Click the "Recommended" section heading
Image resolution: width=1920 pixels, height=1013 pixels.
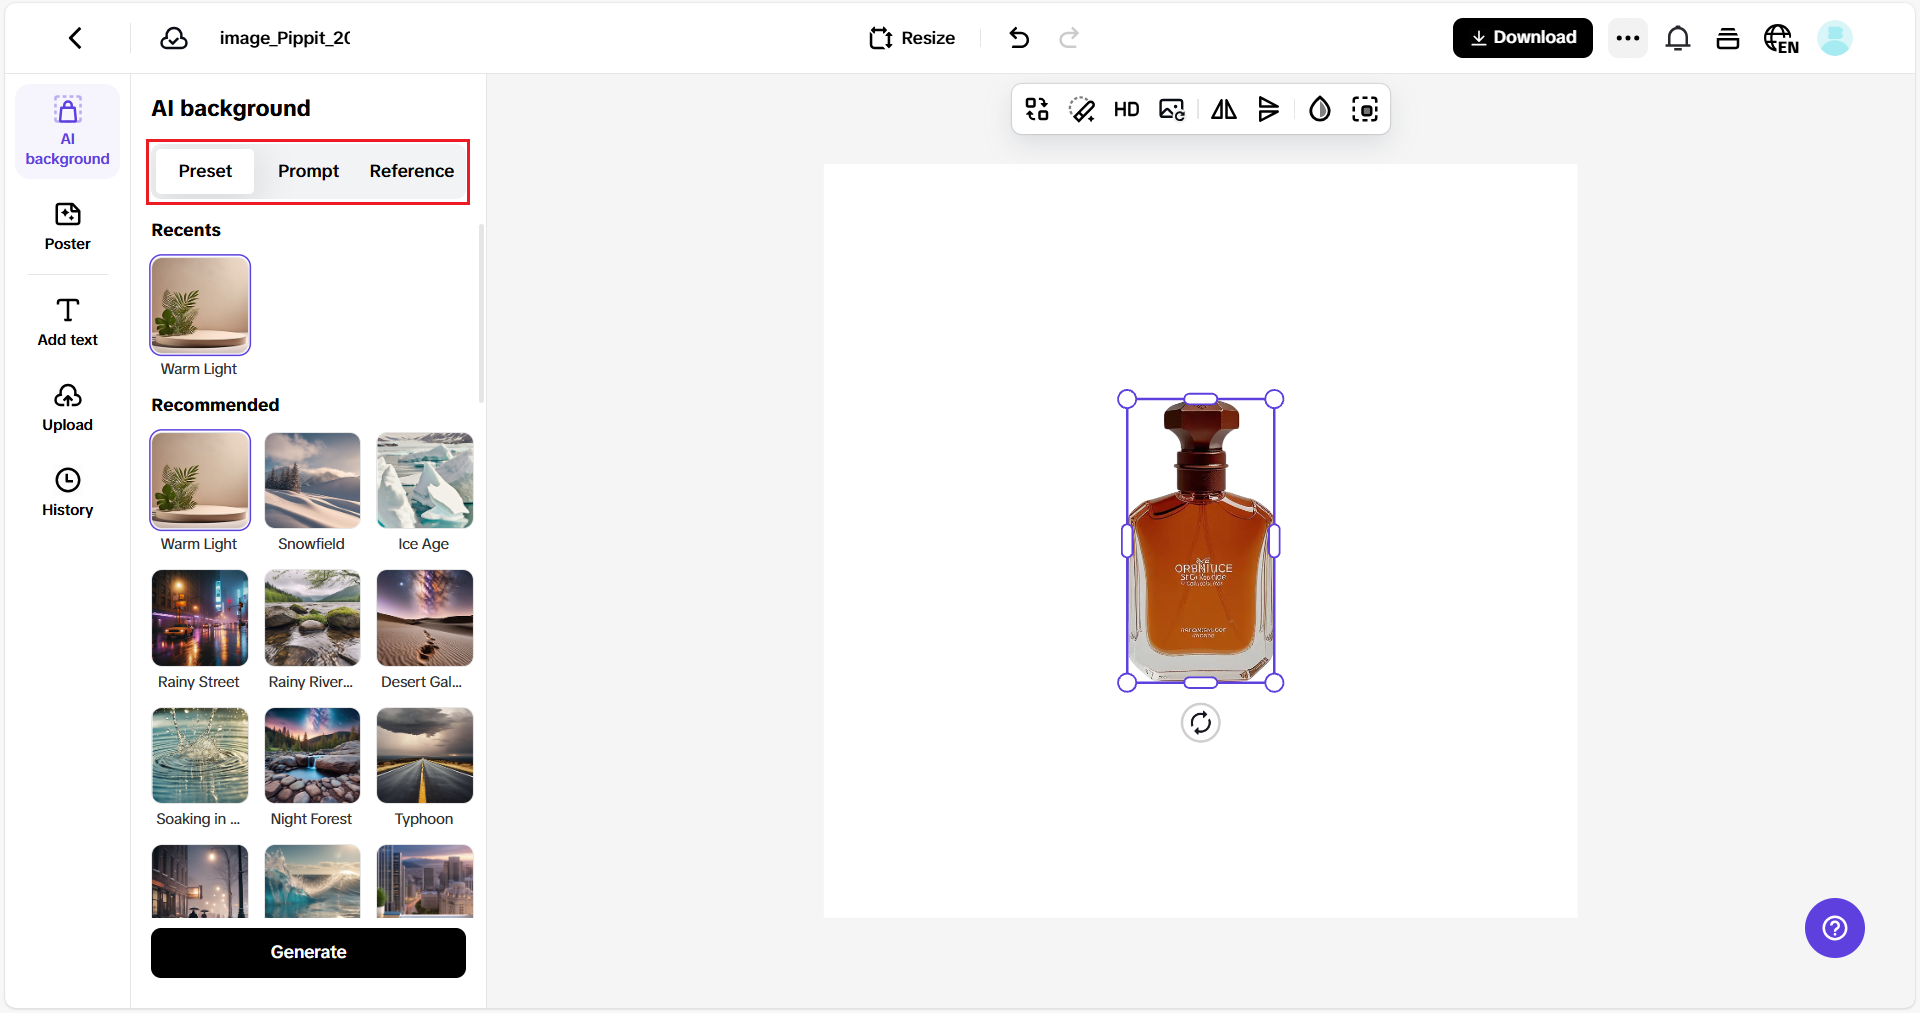215,405
